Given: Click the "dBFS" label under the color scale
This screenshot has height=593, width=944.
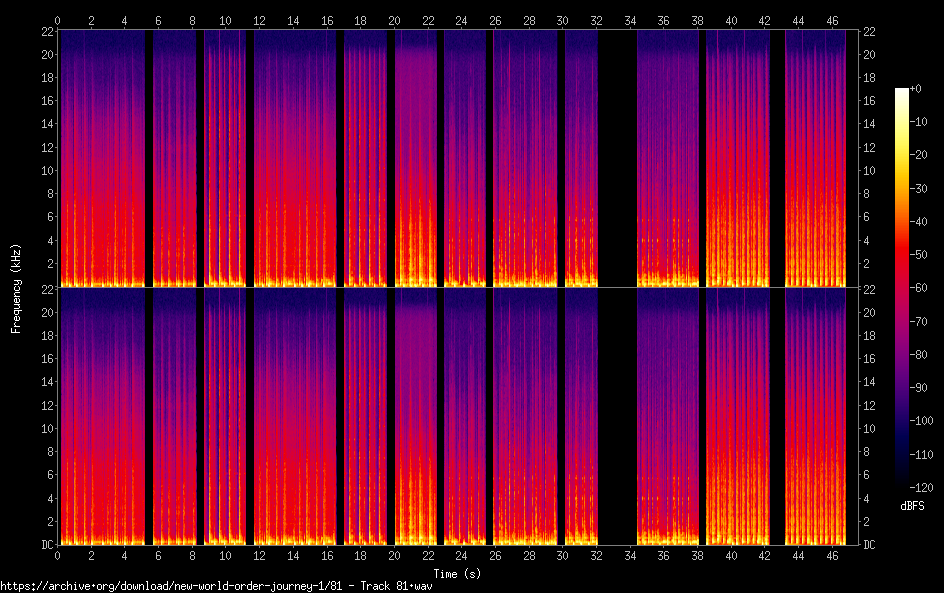Looking at the screenshot, I should click(912, 507).
